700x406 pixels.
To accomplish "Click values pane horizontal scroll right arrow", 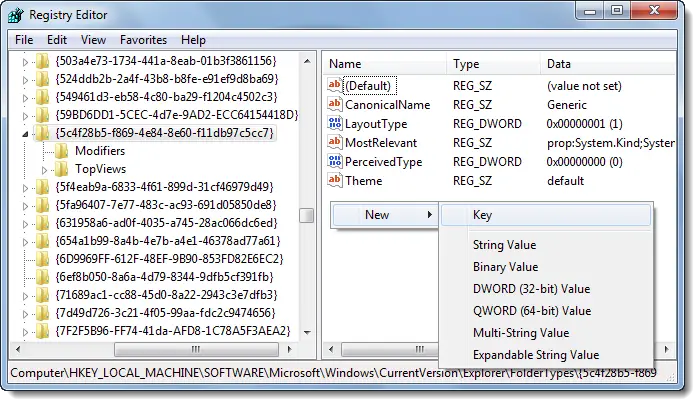I will pyautogui.click(x=667, y=349).
